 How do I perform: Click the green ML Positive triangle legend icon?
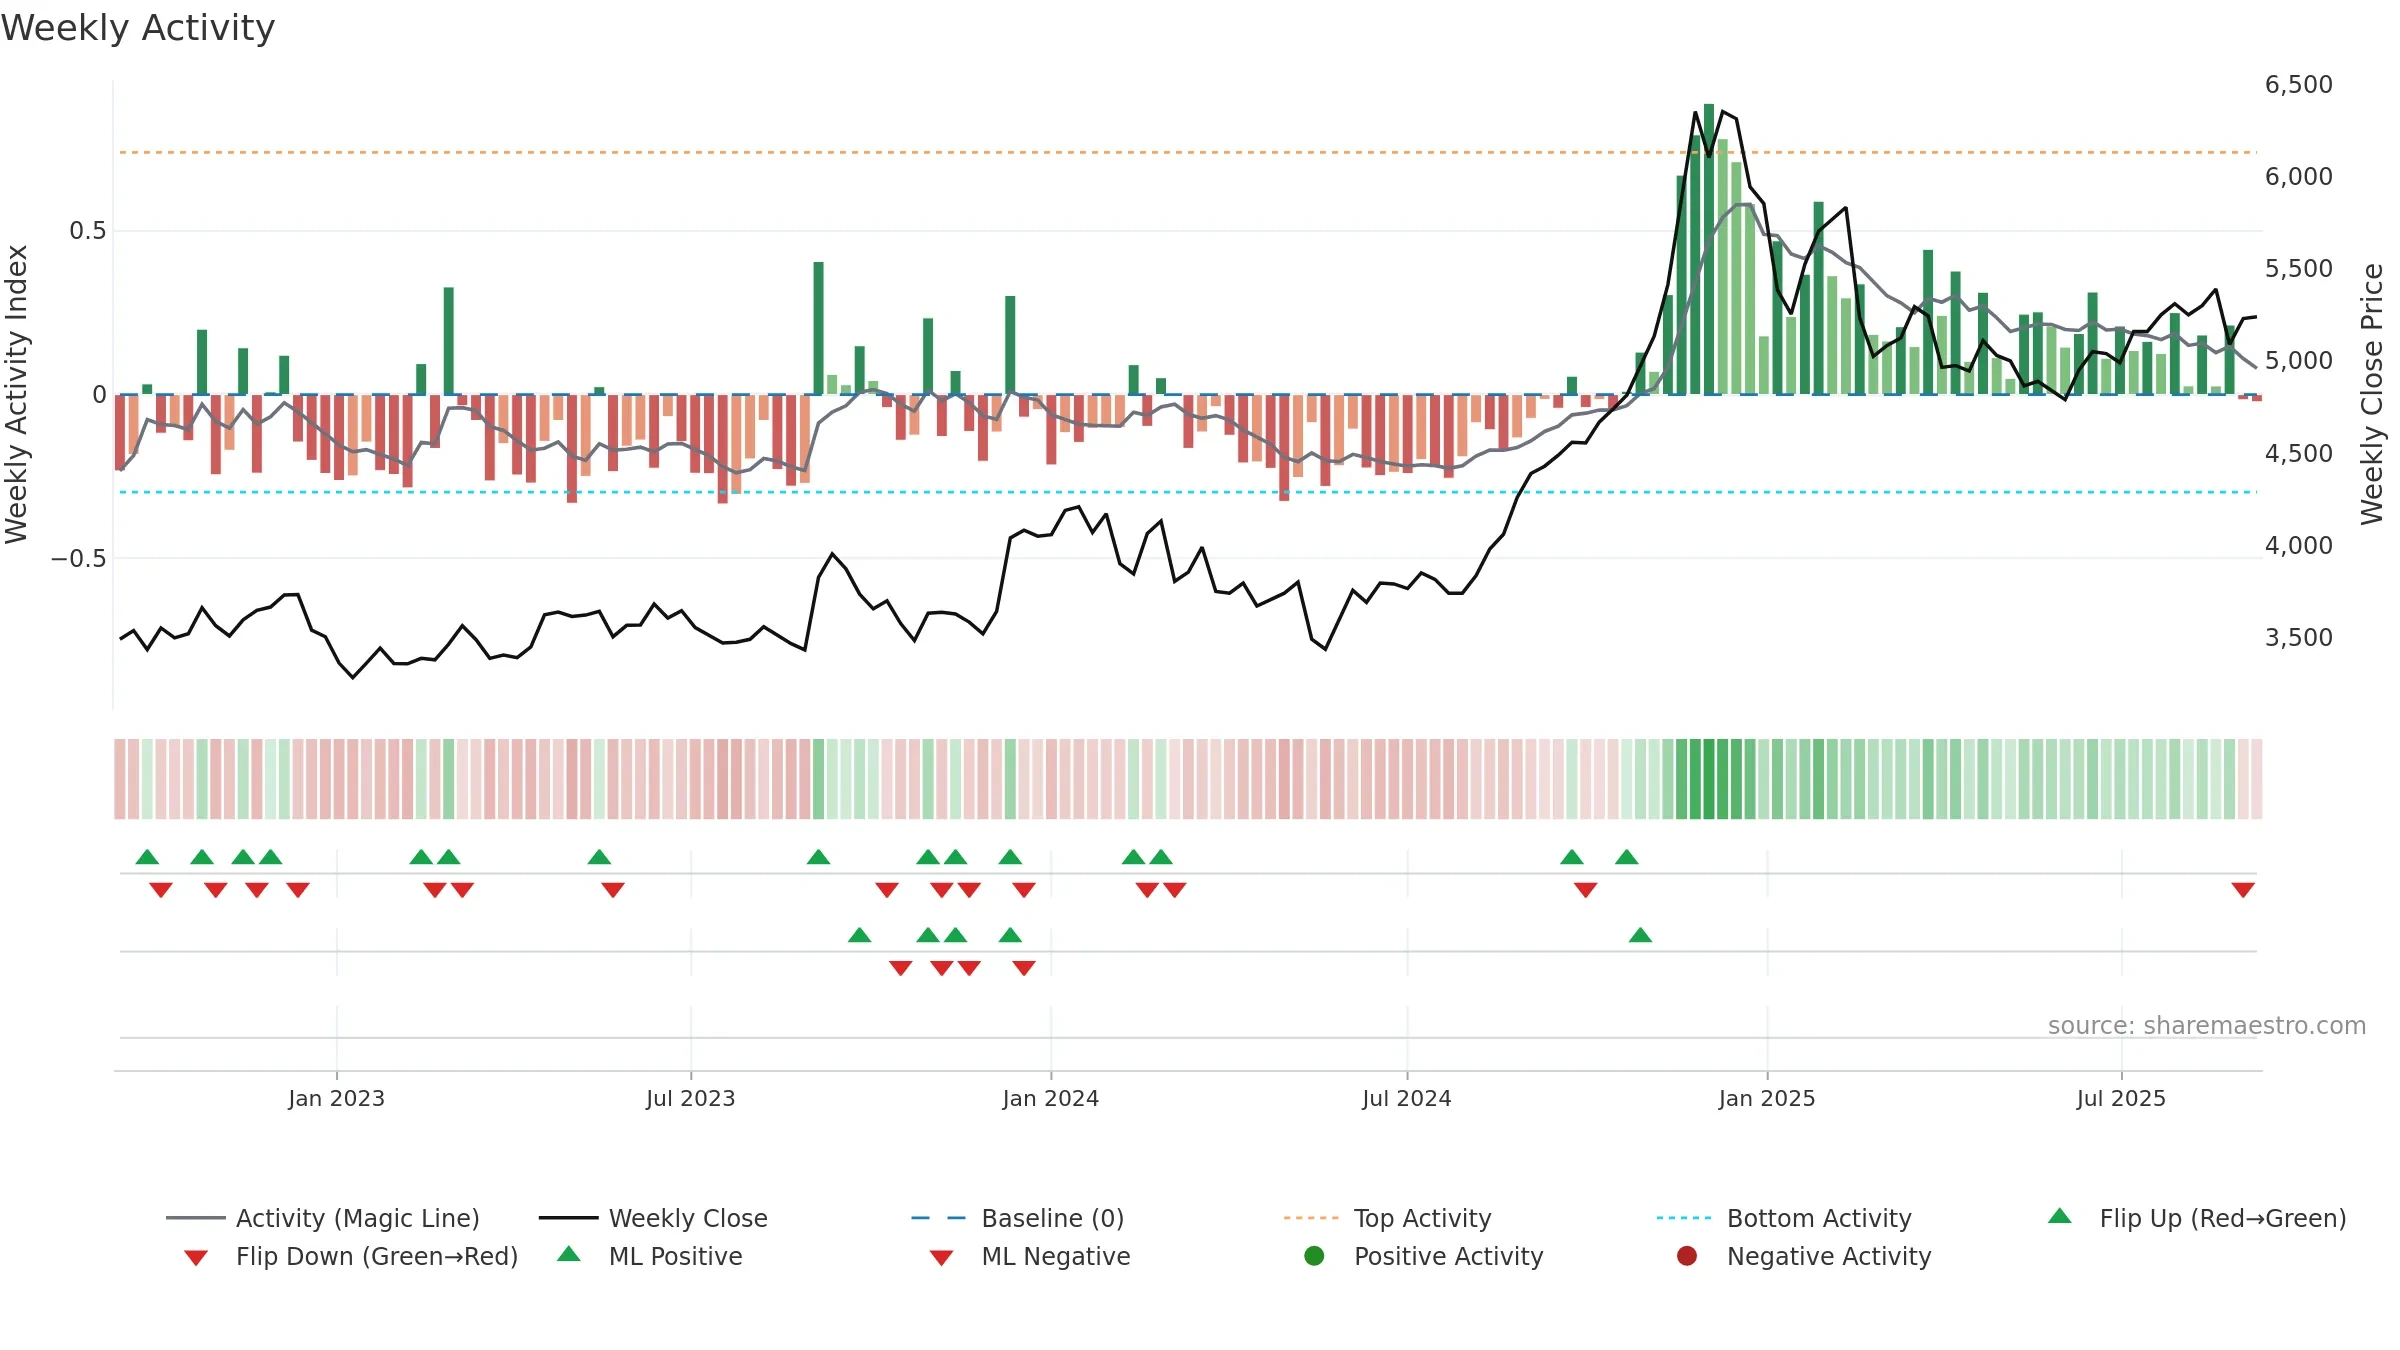tap(569, 1254)
